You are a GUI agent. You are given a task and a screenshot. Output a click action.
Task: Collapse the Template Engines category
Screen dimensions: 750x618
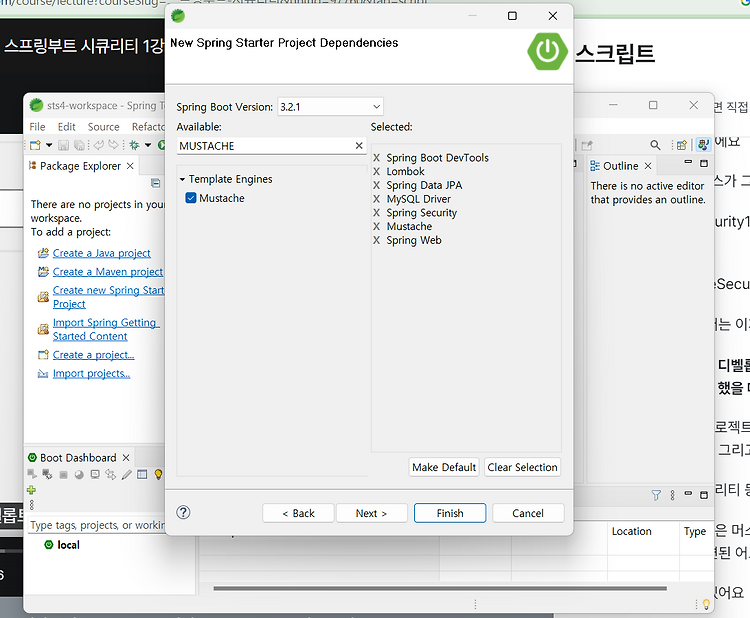182,179
